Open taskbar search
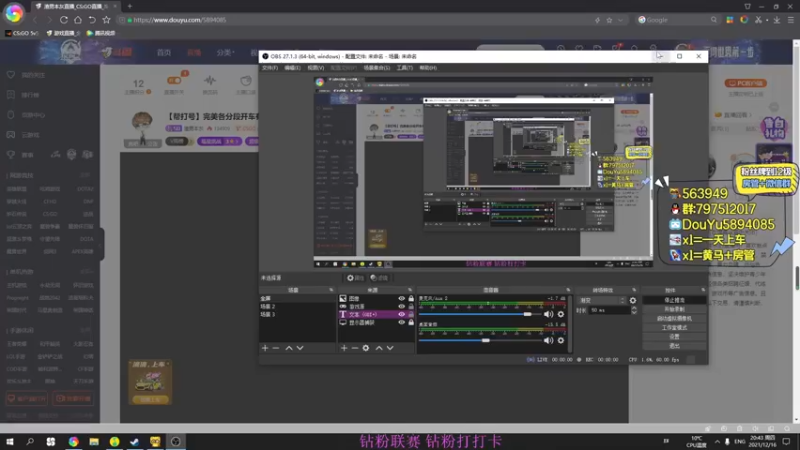 (x=30, y=441)
